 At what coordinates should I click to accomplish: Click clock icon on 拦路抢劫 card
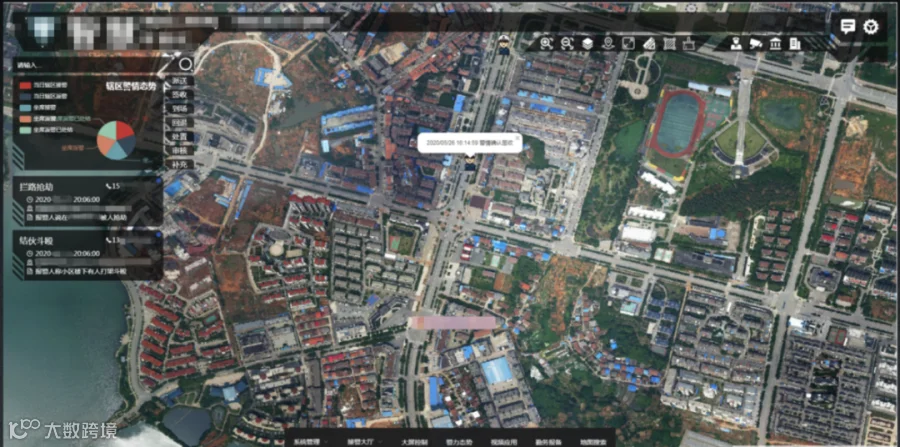(29, 199)
